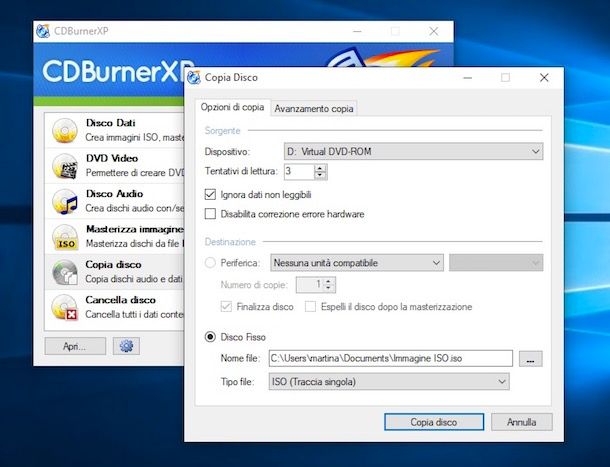Toggle the Finalizza disco checkbox
This screenshot has width=610, height=467.
click(x=226, y=306)
